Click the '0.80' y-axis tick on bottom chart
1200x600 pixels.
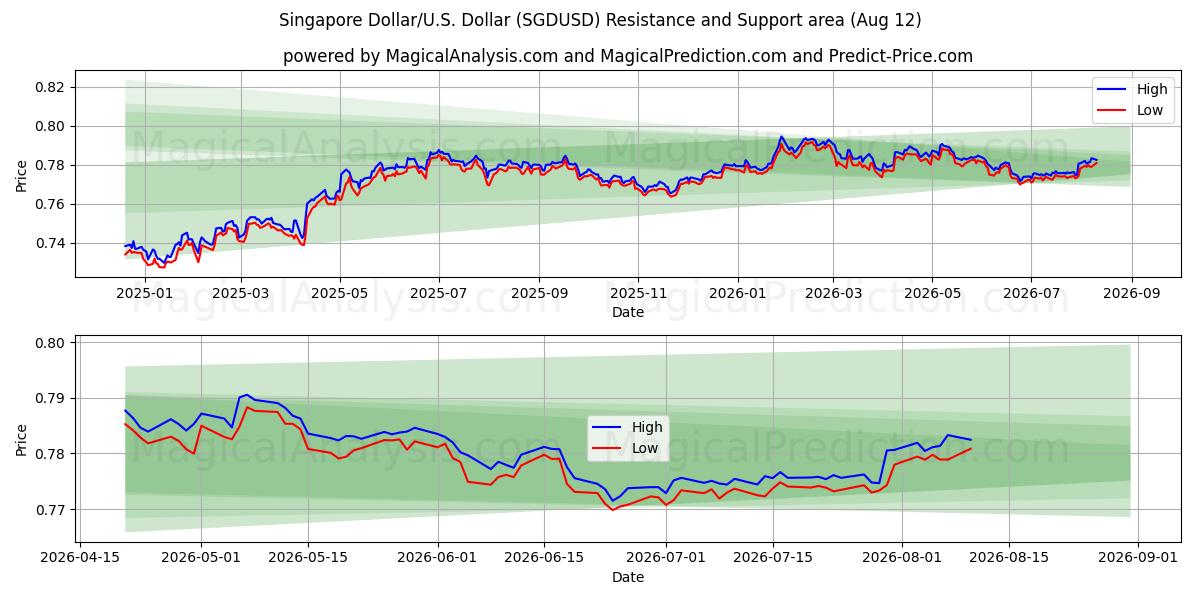50,343
